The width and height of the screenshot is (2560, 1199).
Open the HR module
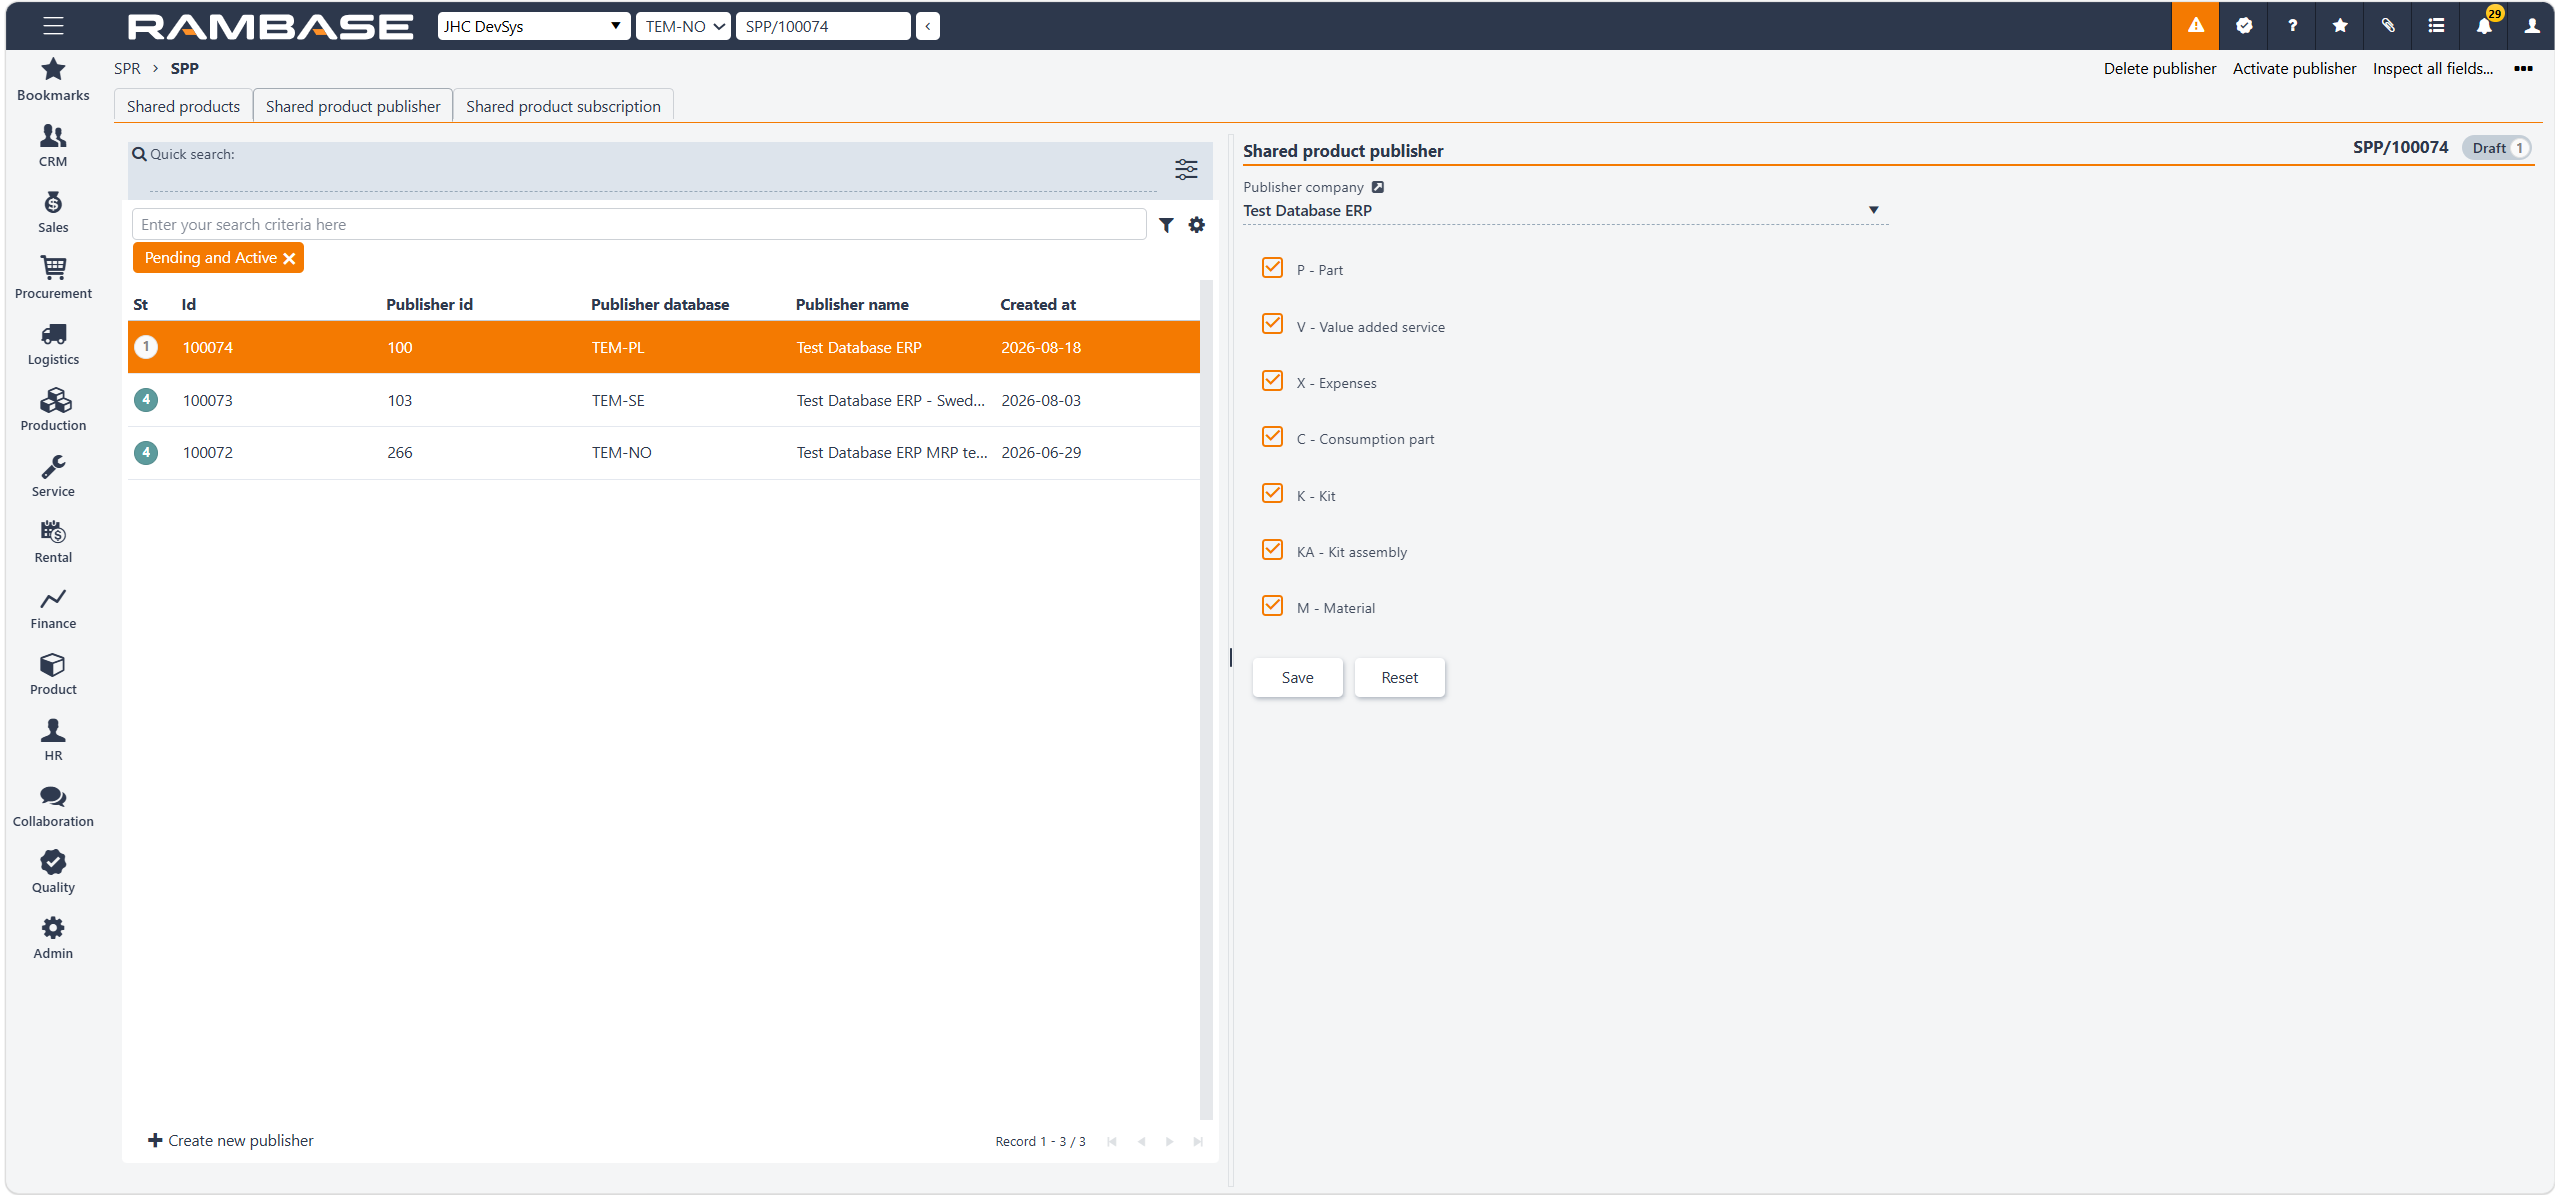pyautogui.click(x=53, y=740)
